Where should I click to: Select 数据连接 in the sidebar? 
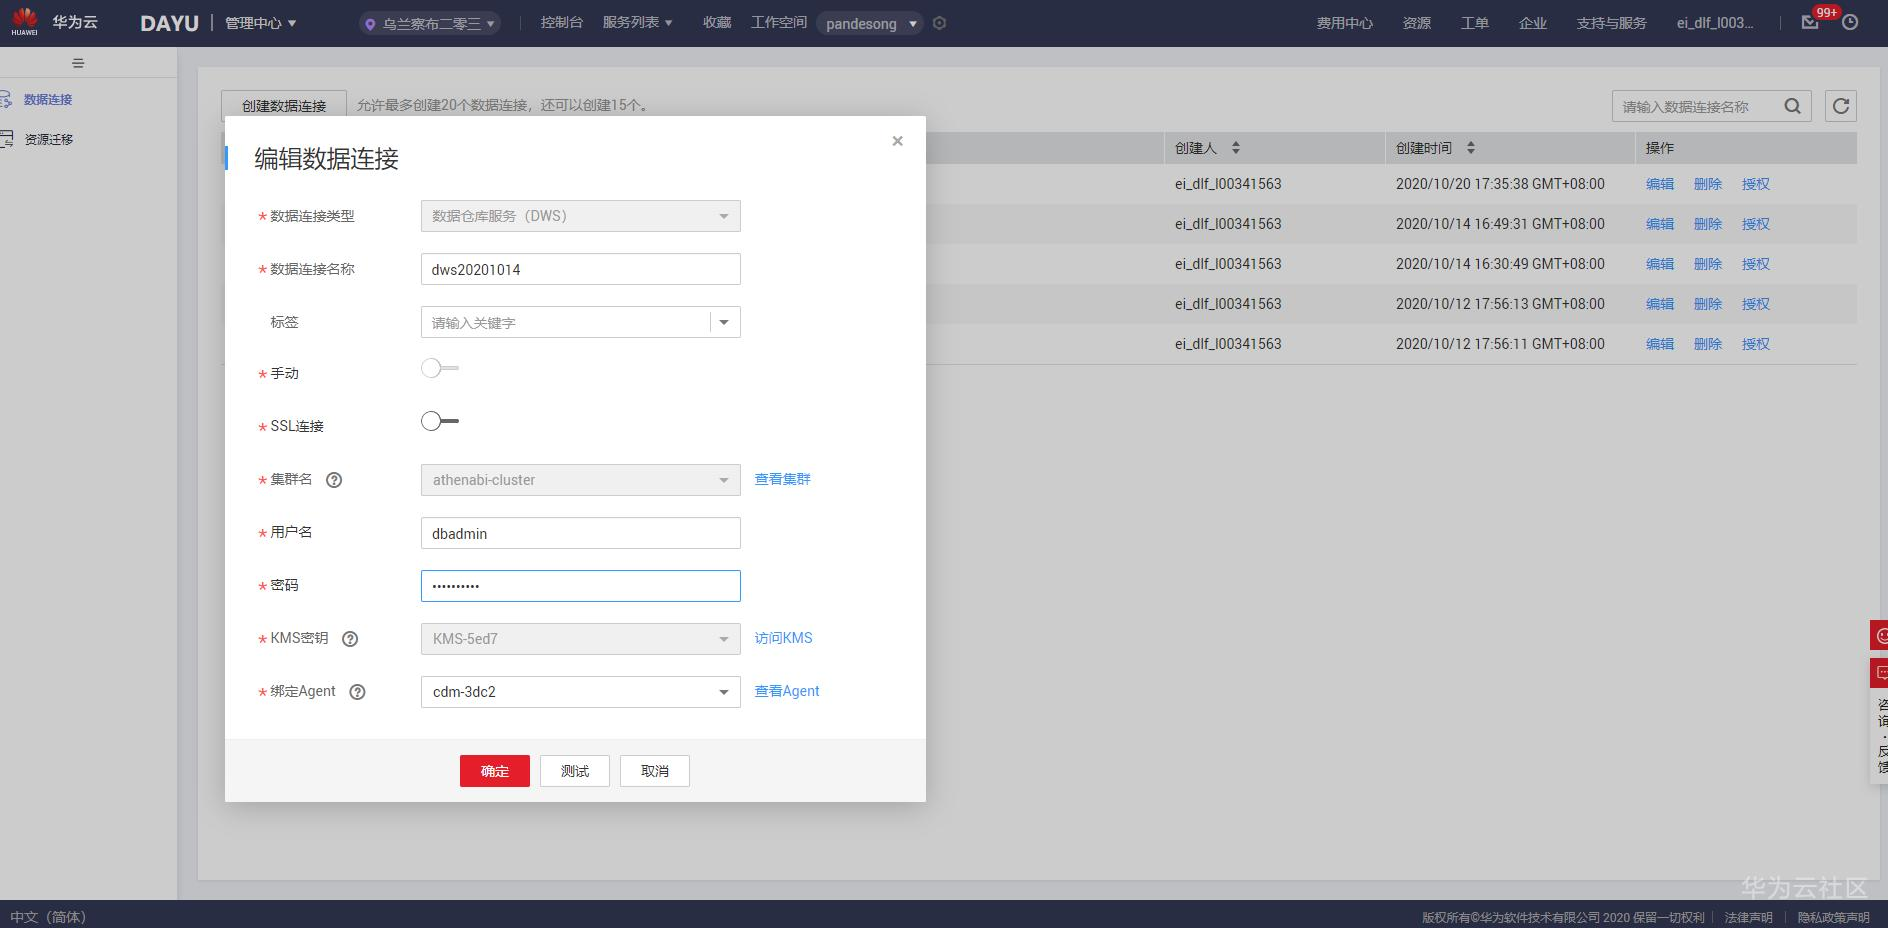(x=48, y=99)
